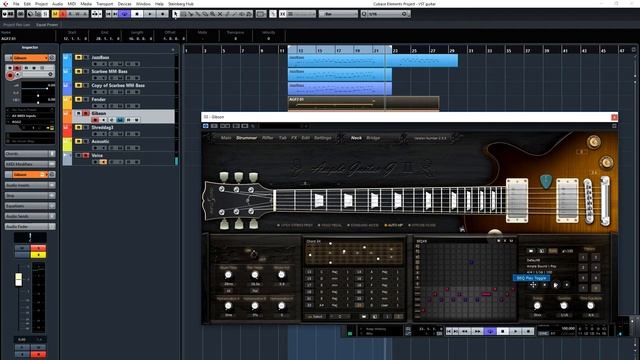Mute the Scarbee MM-Bass track
This screenshot has width=640, height=360.
click(78, 71)
